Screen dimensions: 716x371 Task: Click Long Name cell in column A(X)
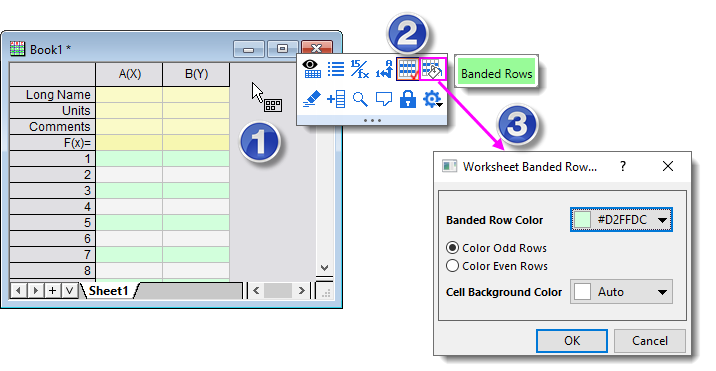129,95
